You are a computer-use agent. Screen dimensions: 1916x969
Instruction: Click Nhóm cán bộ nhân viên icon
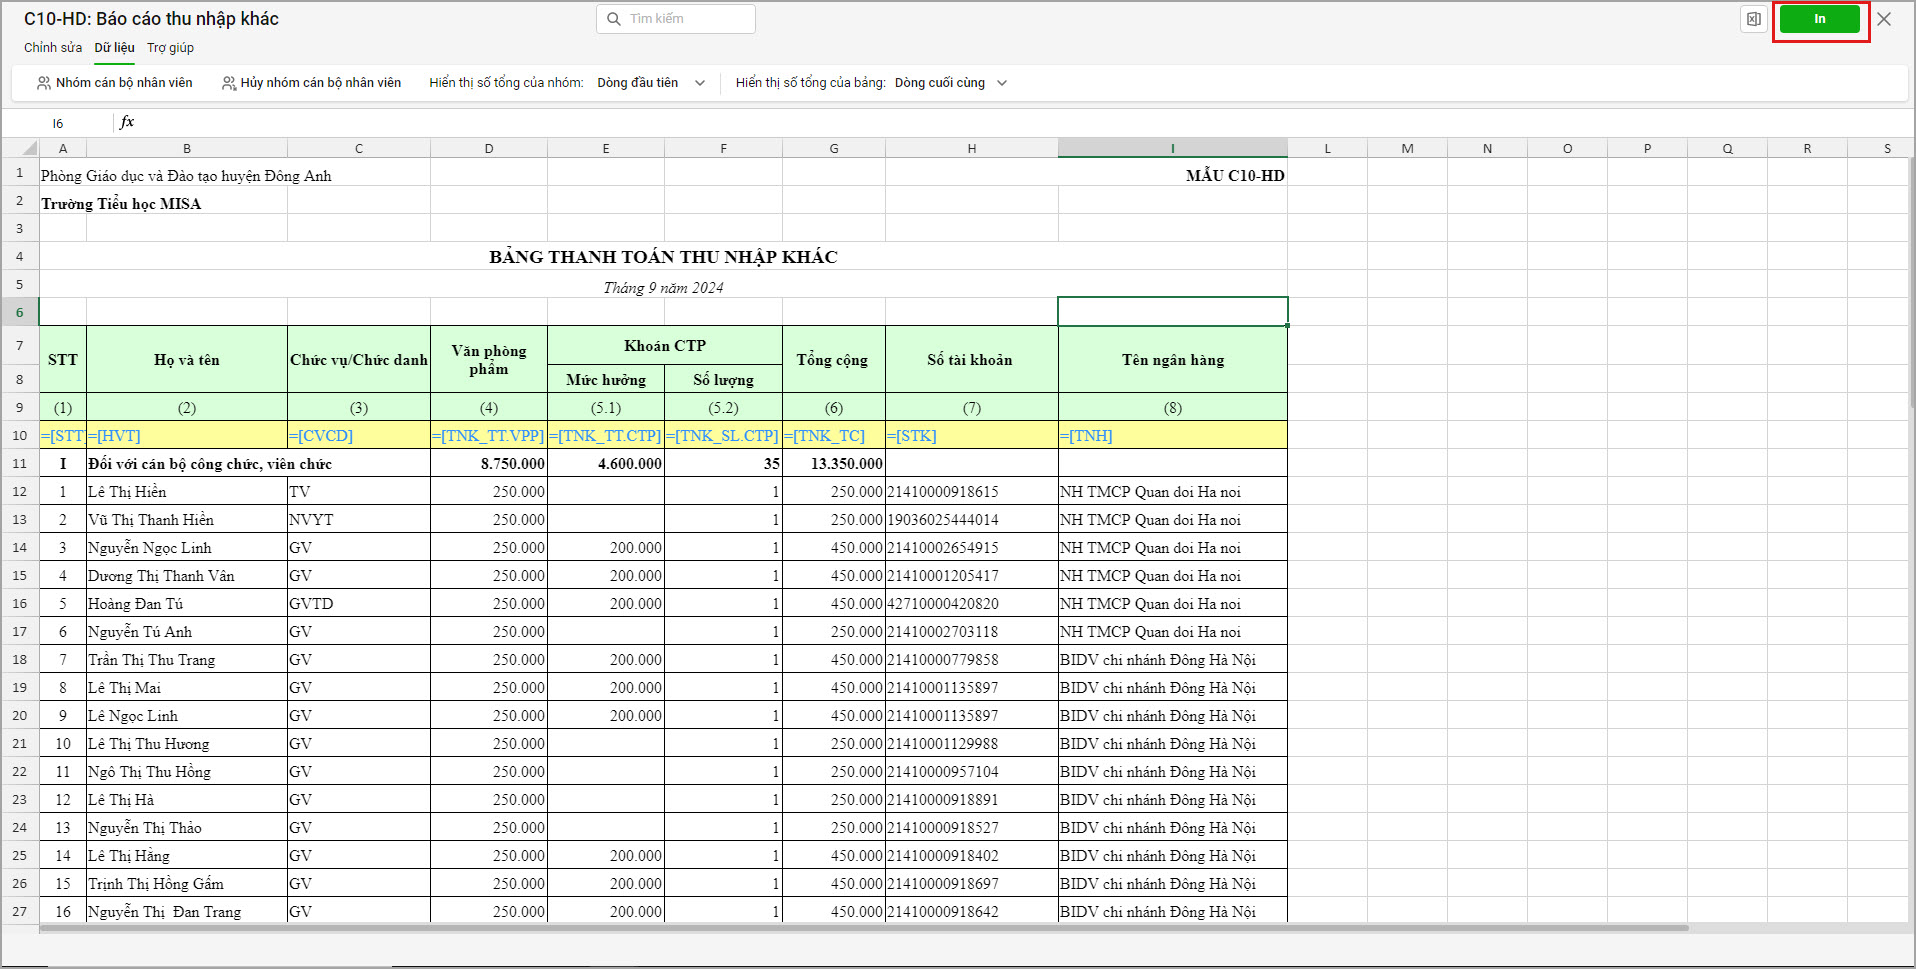[44, 83]
